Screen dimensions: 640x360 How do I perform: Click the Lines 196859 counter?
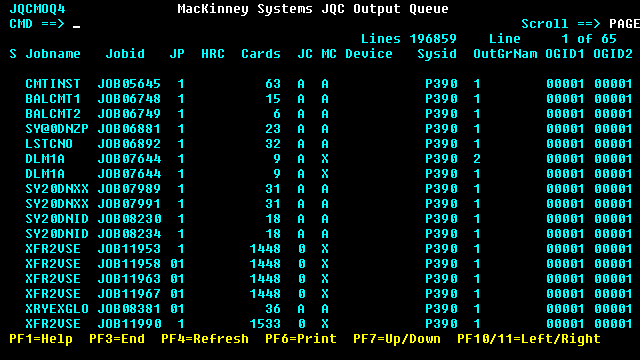(409, 39)
